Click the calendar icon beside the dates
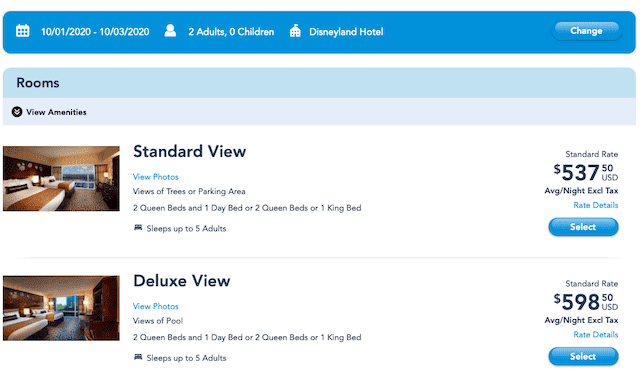640x387 pixels. pyautogui.click(x=22, y=31)
